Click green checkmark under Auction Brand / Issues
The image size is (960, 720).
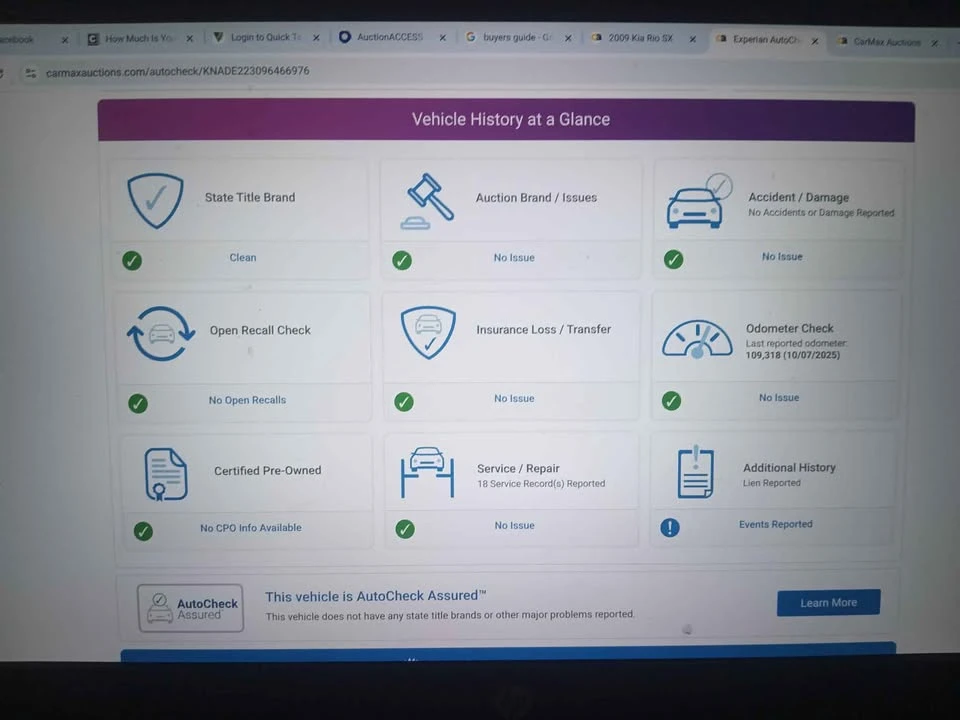click(x=402, y=260)
